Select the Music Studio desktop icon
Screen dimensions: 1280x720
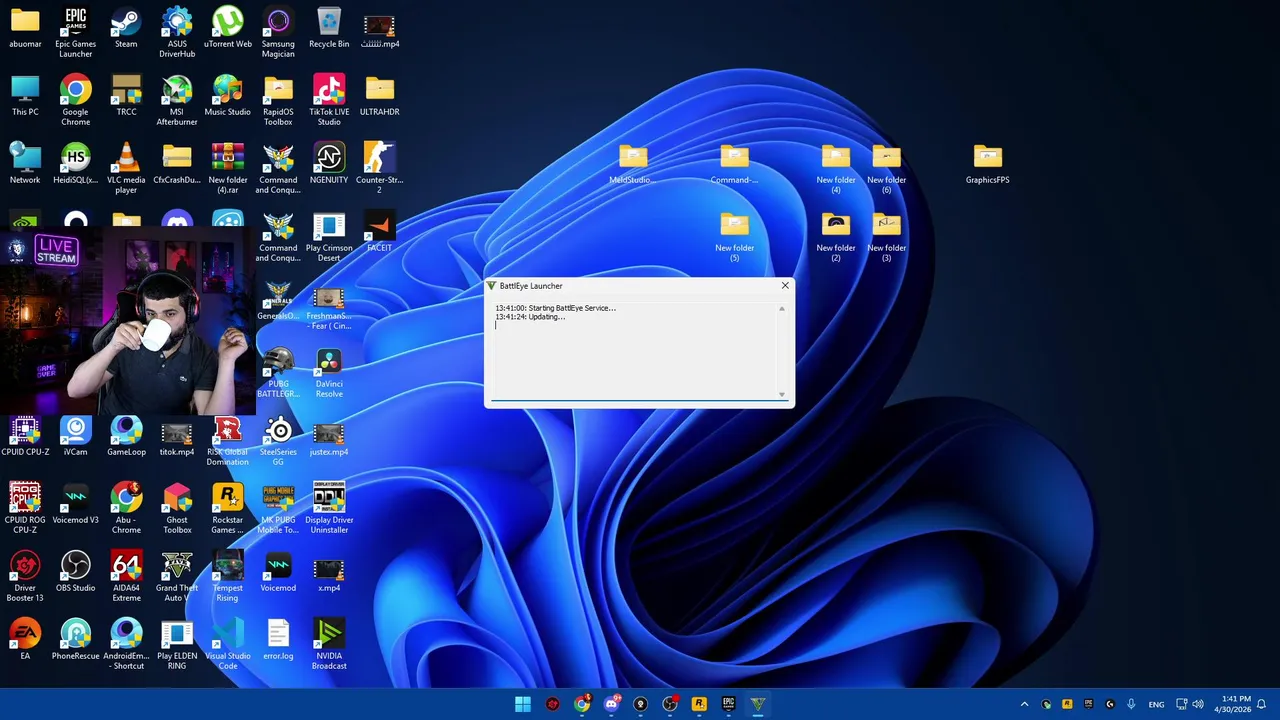click(x=228, y=95)
